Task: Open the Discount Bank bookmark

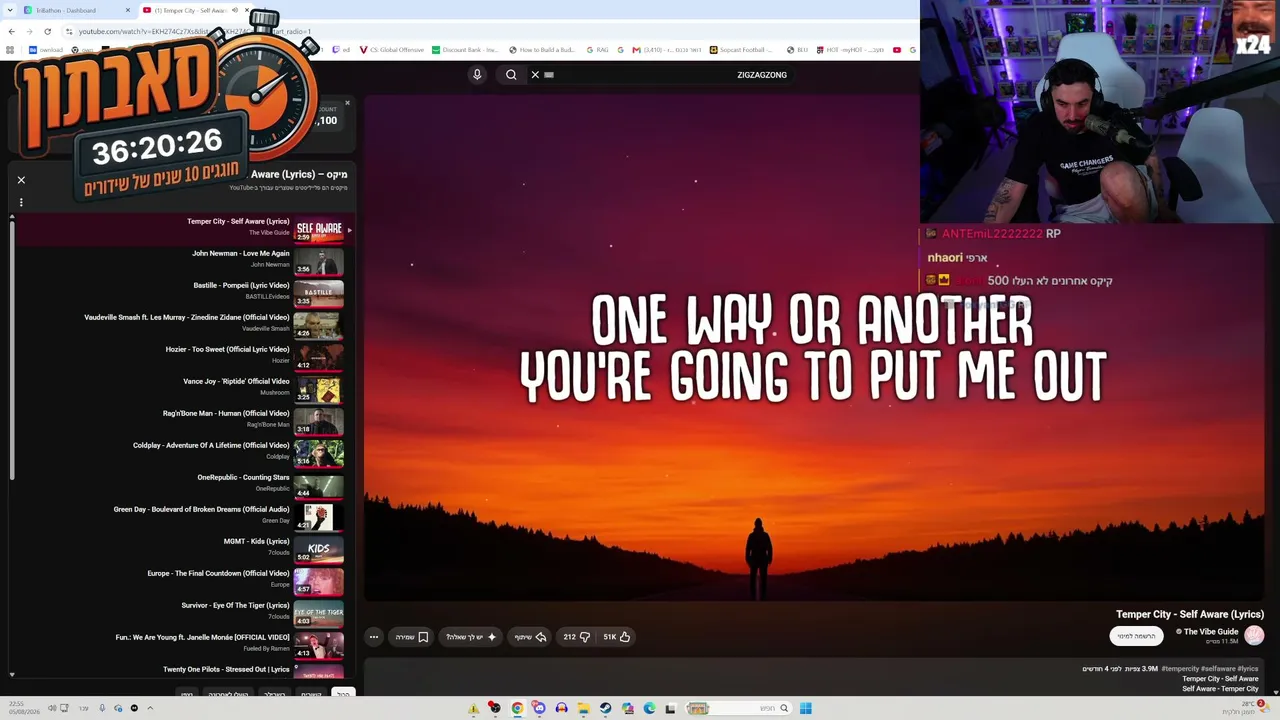Action: [466, 50]
